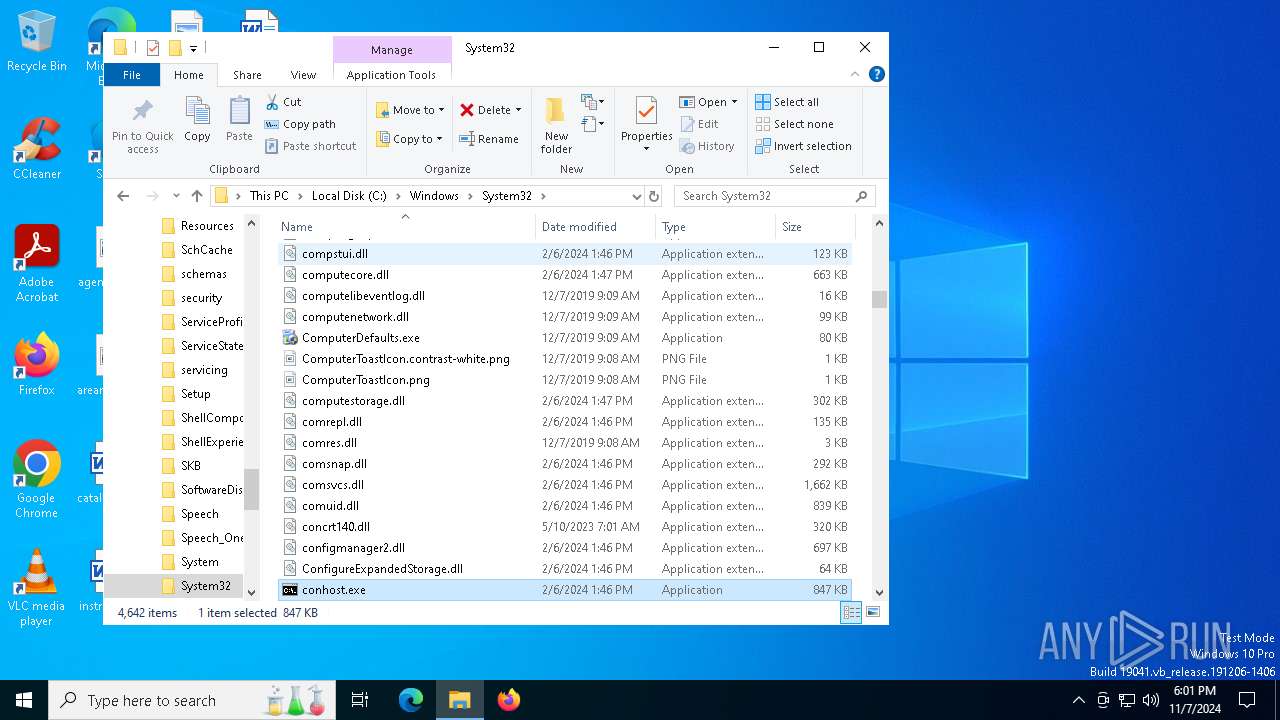
Task: Click Copy path in Clipboard group
Action: pos(300,124)
